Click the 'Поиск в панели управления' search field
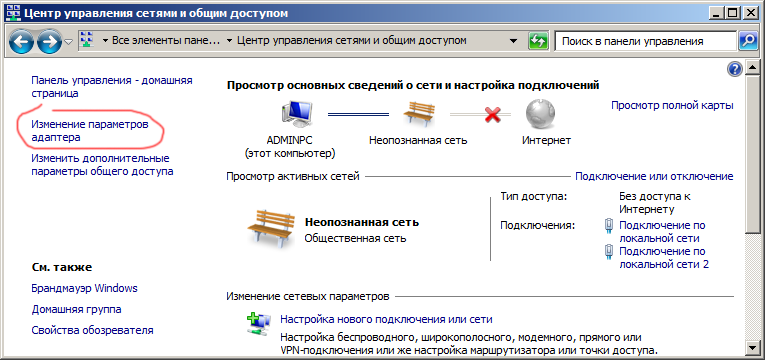765x360 pixels. coord(645,41)
